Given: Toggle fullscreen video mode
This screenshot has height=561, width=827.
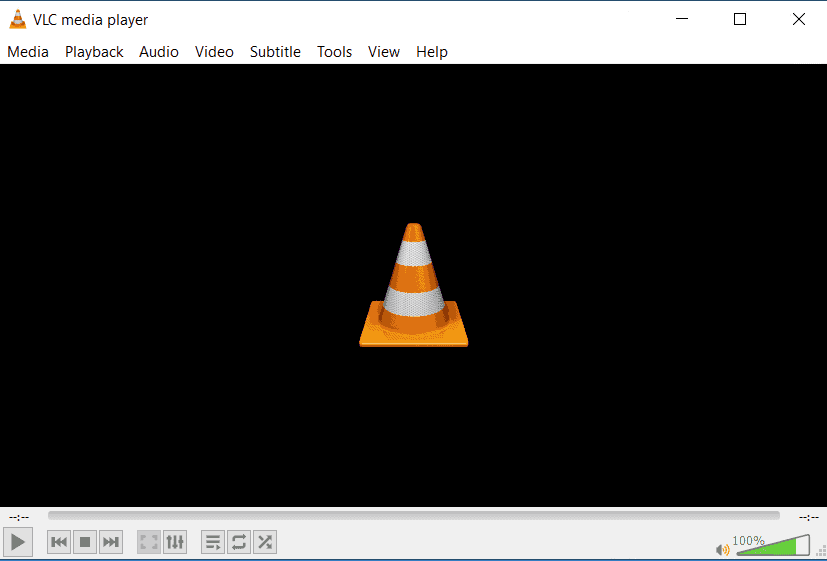Looking at the screenshot, I should (x=149, y=542).
